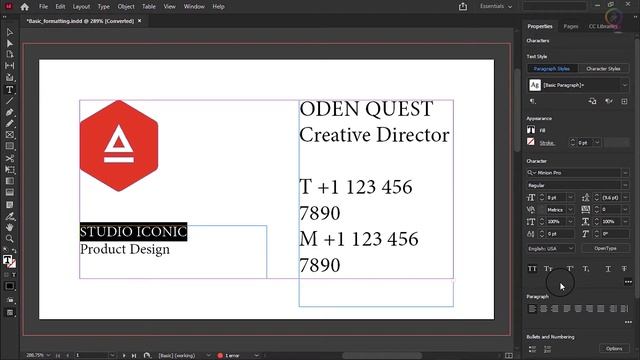Toggle Underline formatting

pyautogui.click(x=608, y=269)
